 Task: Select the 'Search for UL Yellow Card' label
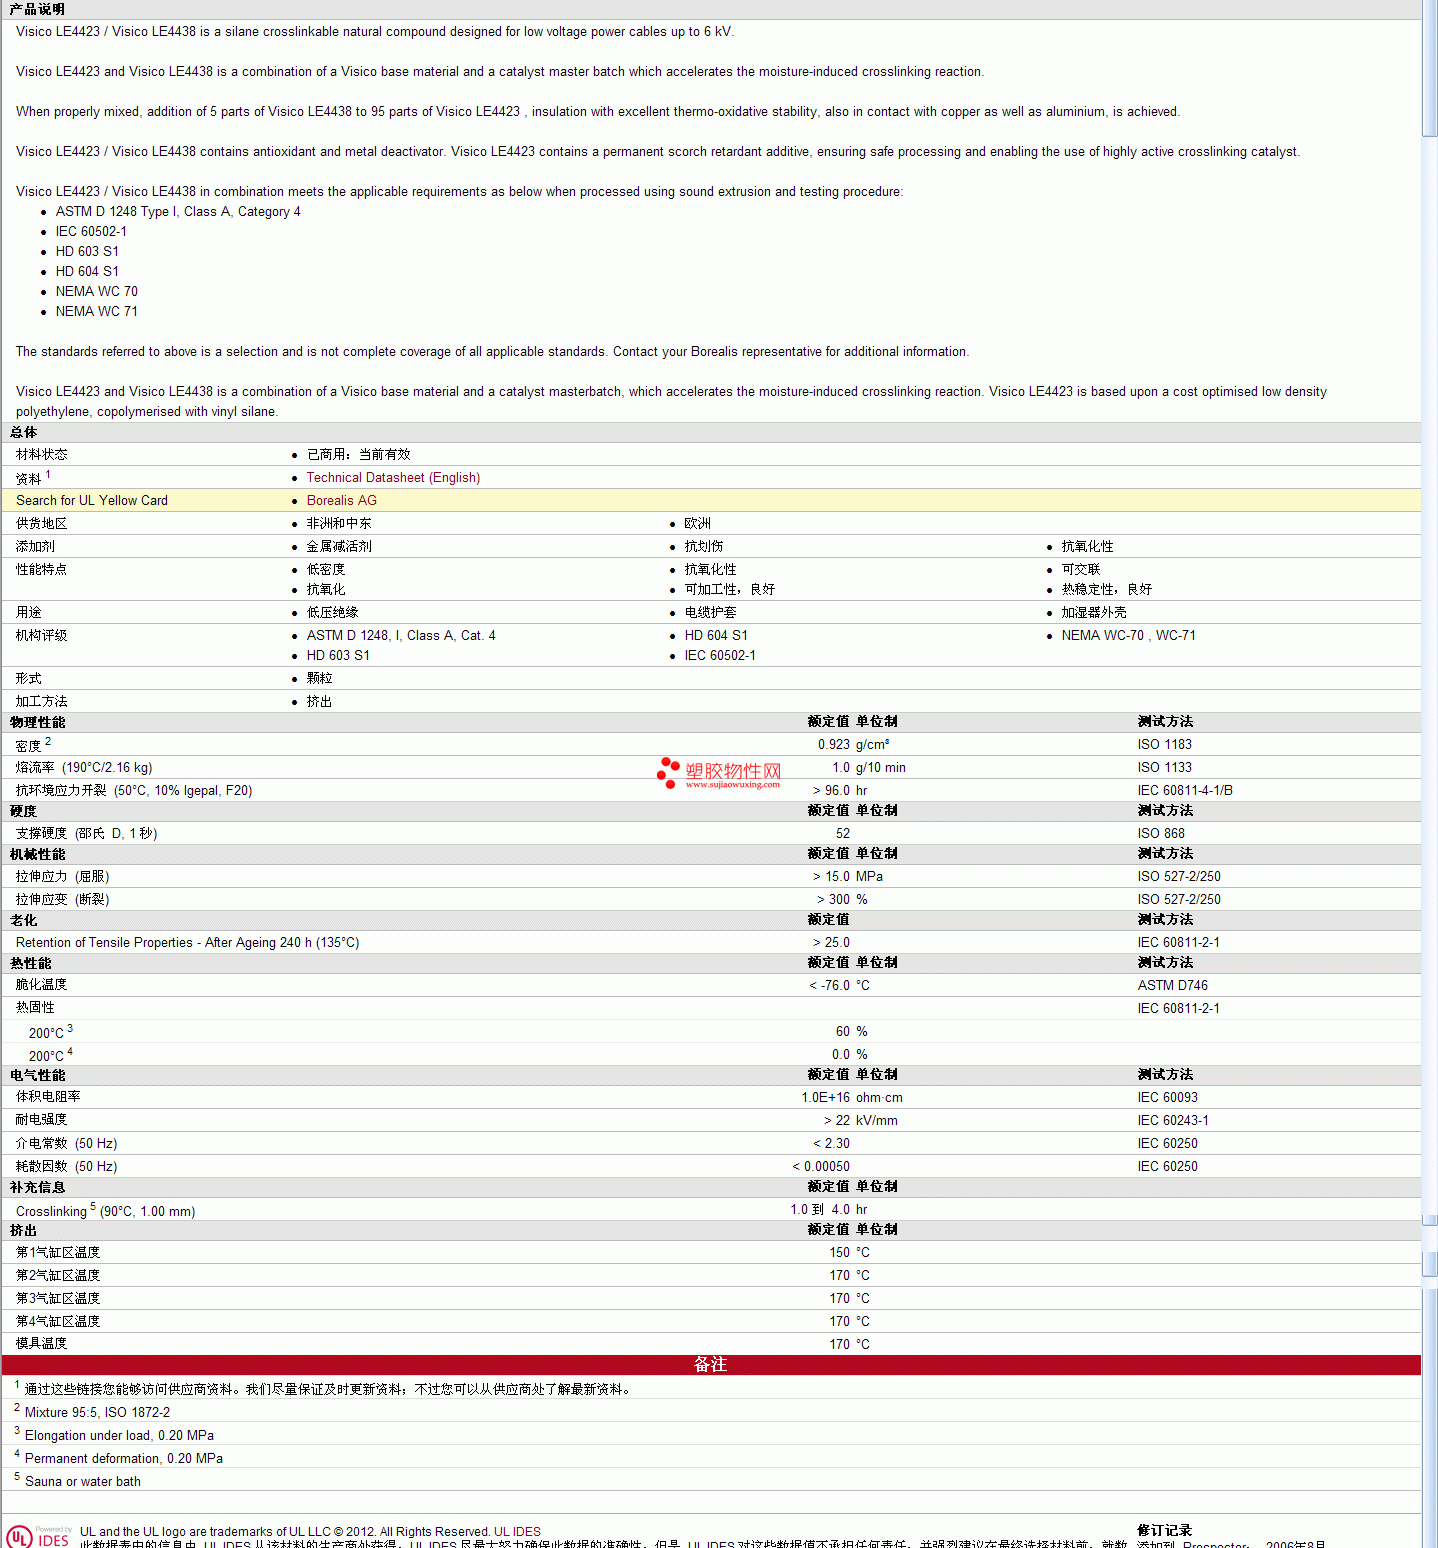pyautogui.click(x=92, y=501)
